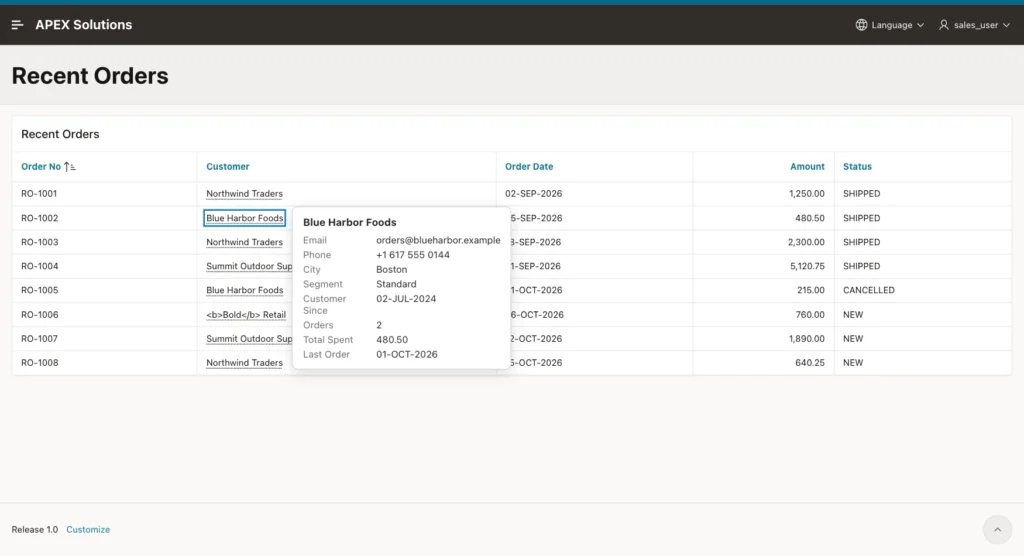
Task: Sort by Status column header
Action: pyautogui.click(x=857, y=167)
